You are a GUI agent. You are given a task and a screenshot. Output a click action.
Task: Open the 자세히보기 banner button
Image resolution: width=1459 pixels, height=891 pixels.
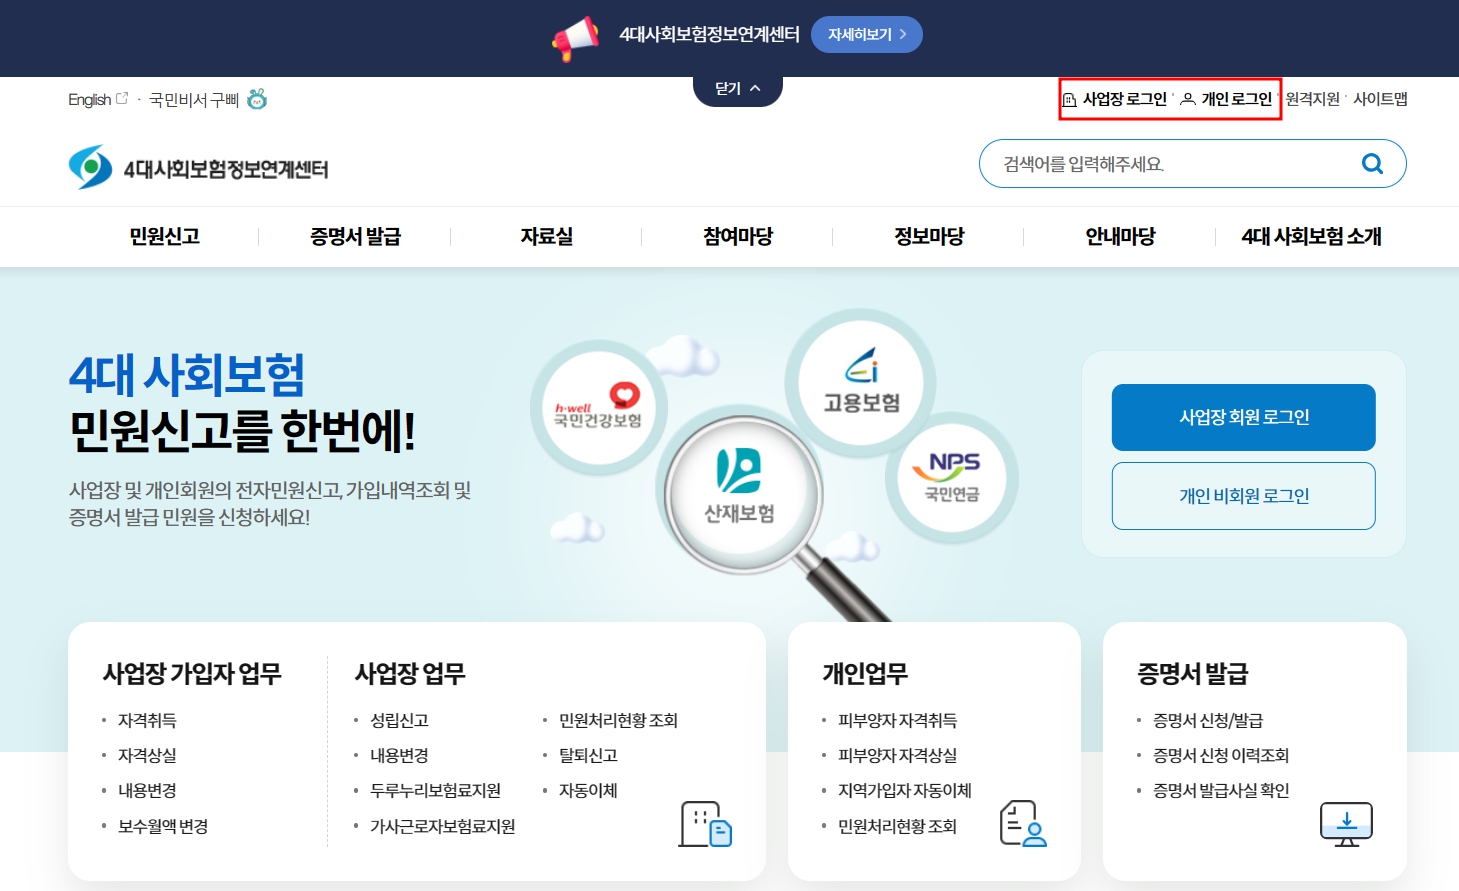(x=867, y=34)
